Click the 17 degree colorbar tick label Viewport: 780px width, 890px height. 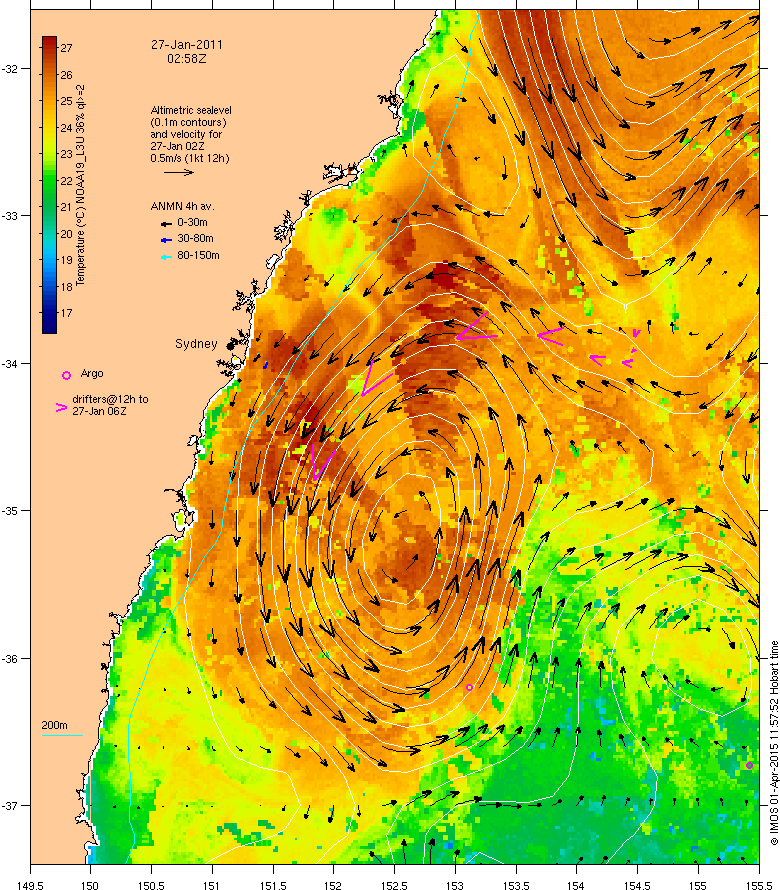[x=66, y=313]
